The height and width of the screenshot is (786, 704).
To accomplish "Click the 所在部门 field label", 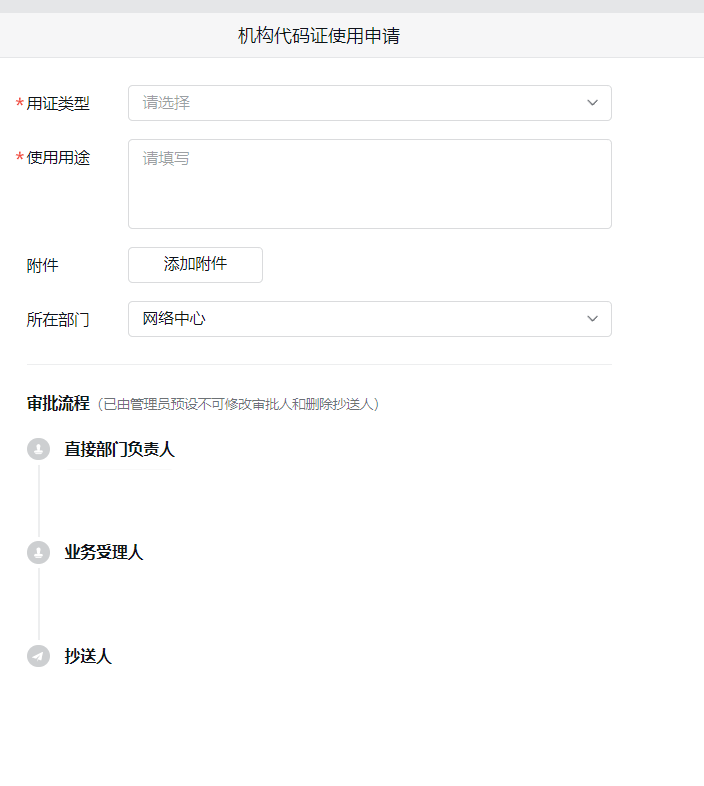I will (58, 319).
